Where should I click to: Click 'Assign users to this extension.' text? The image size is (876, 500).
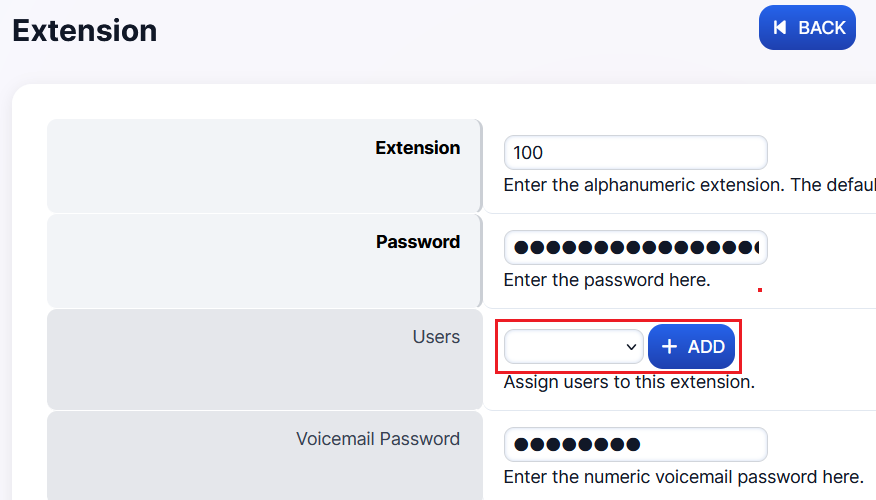pos(628,382)
